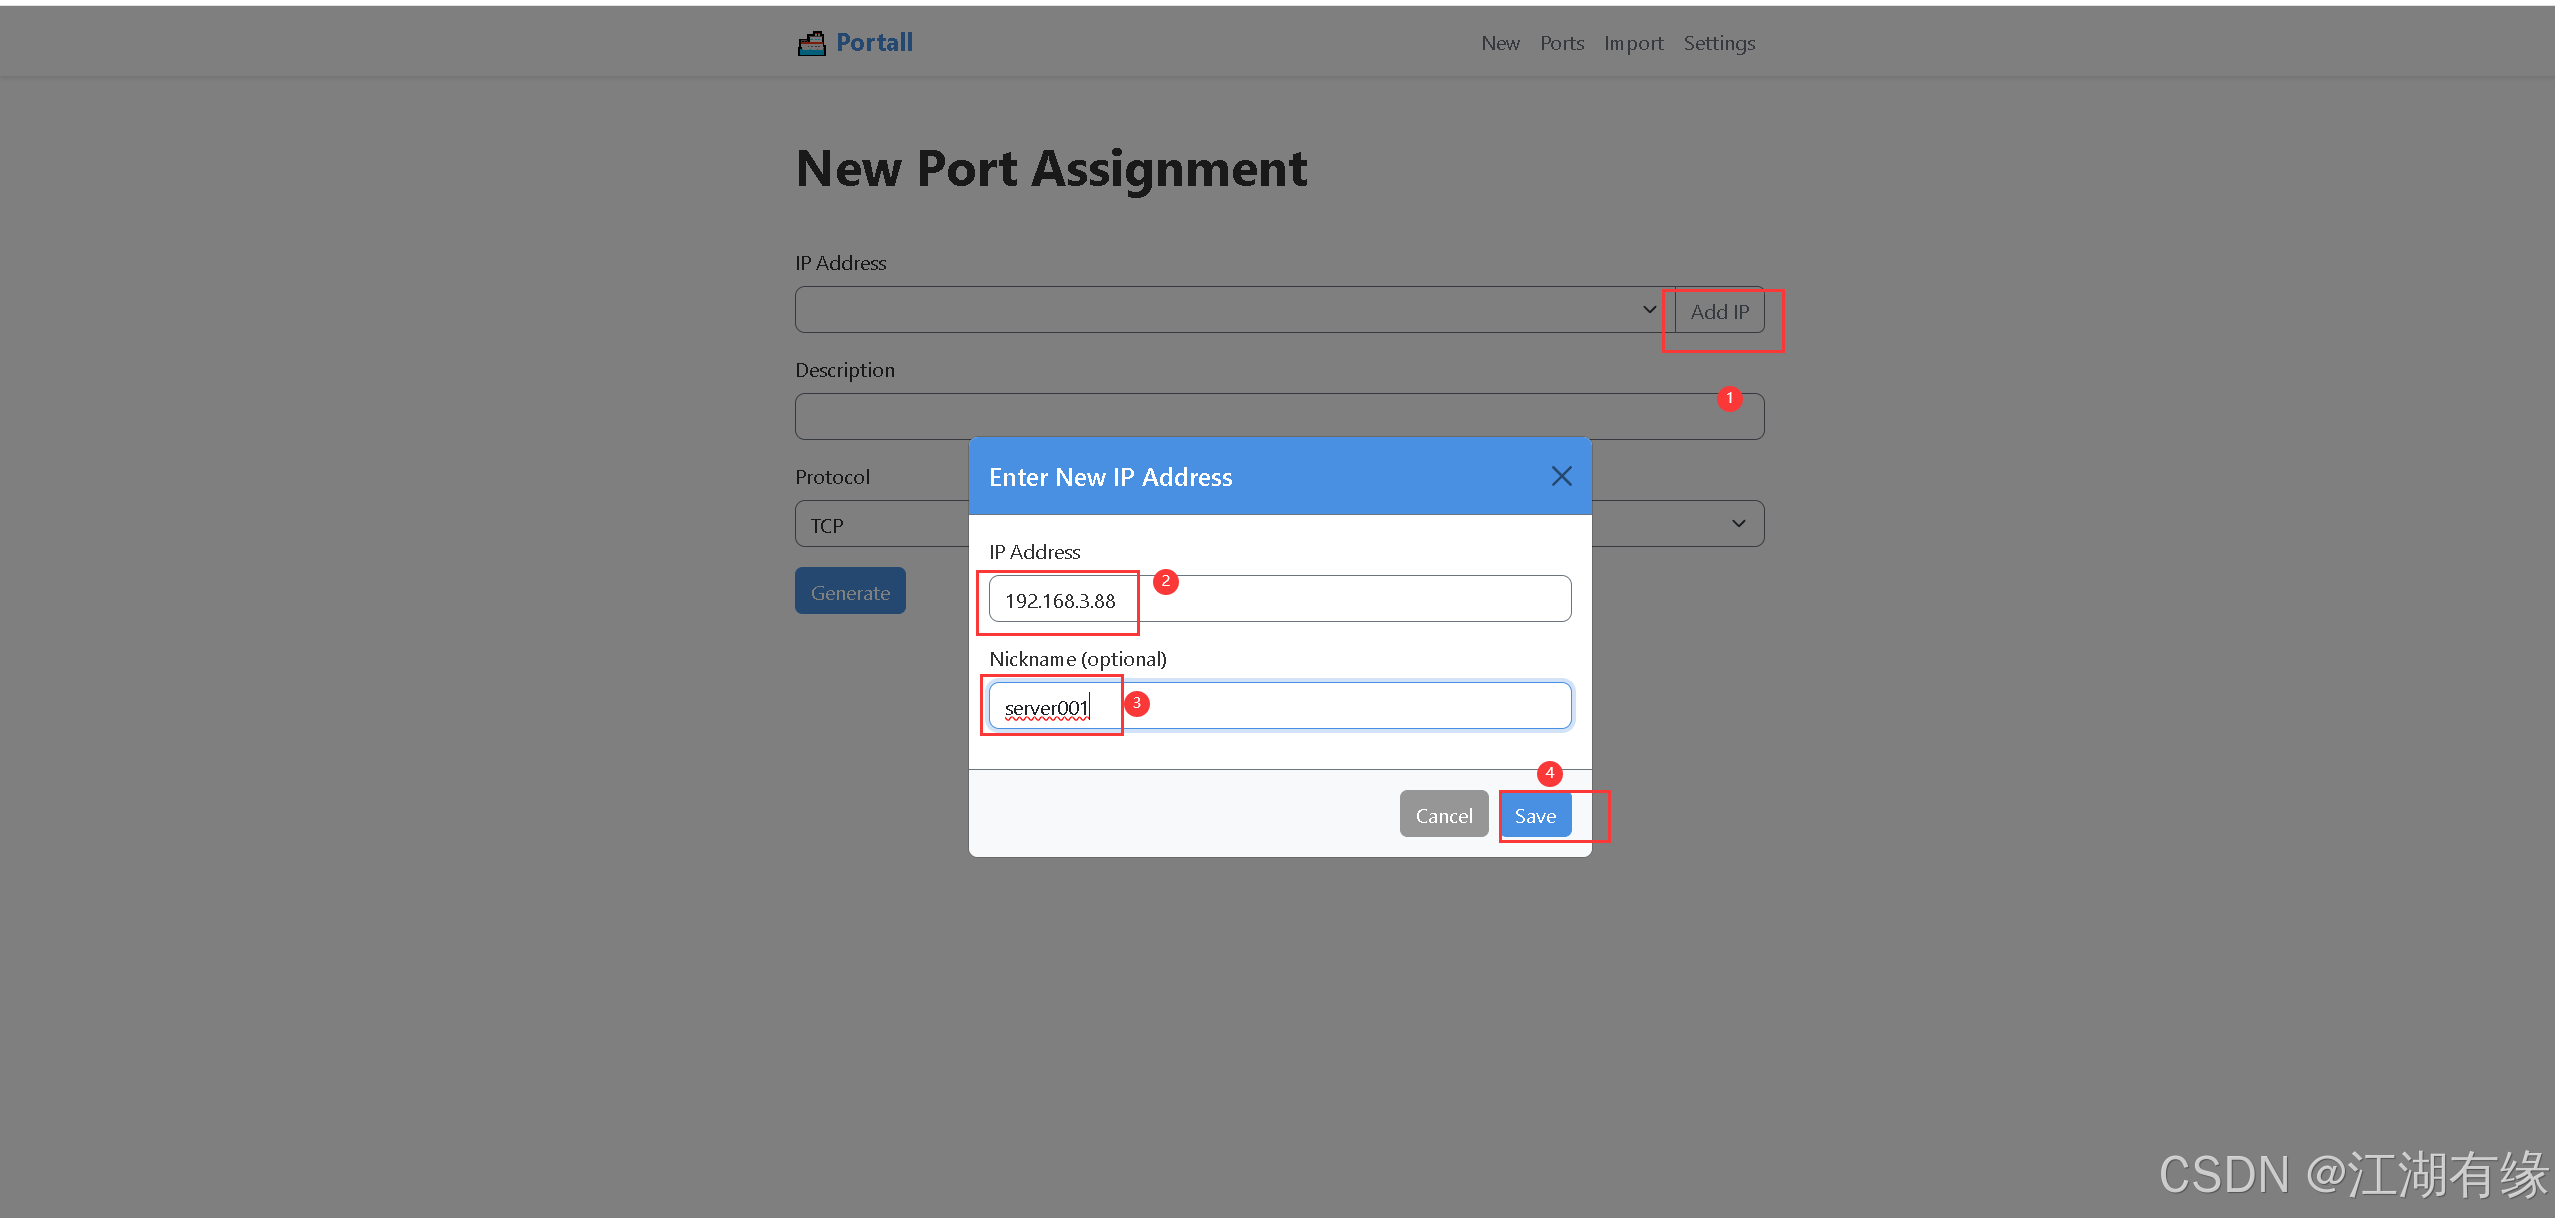This screenshot has height=1218, width=2555.
Task: Open the Import page
Action: tap(1633, 43)
